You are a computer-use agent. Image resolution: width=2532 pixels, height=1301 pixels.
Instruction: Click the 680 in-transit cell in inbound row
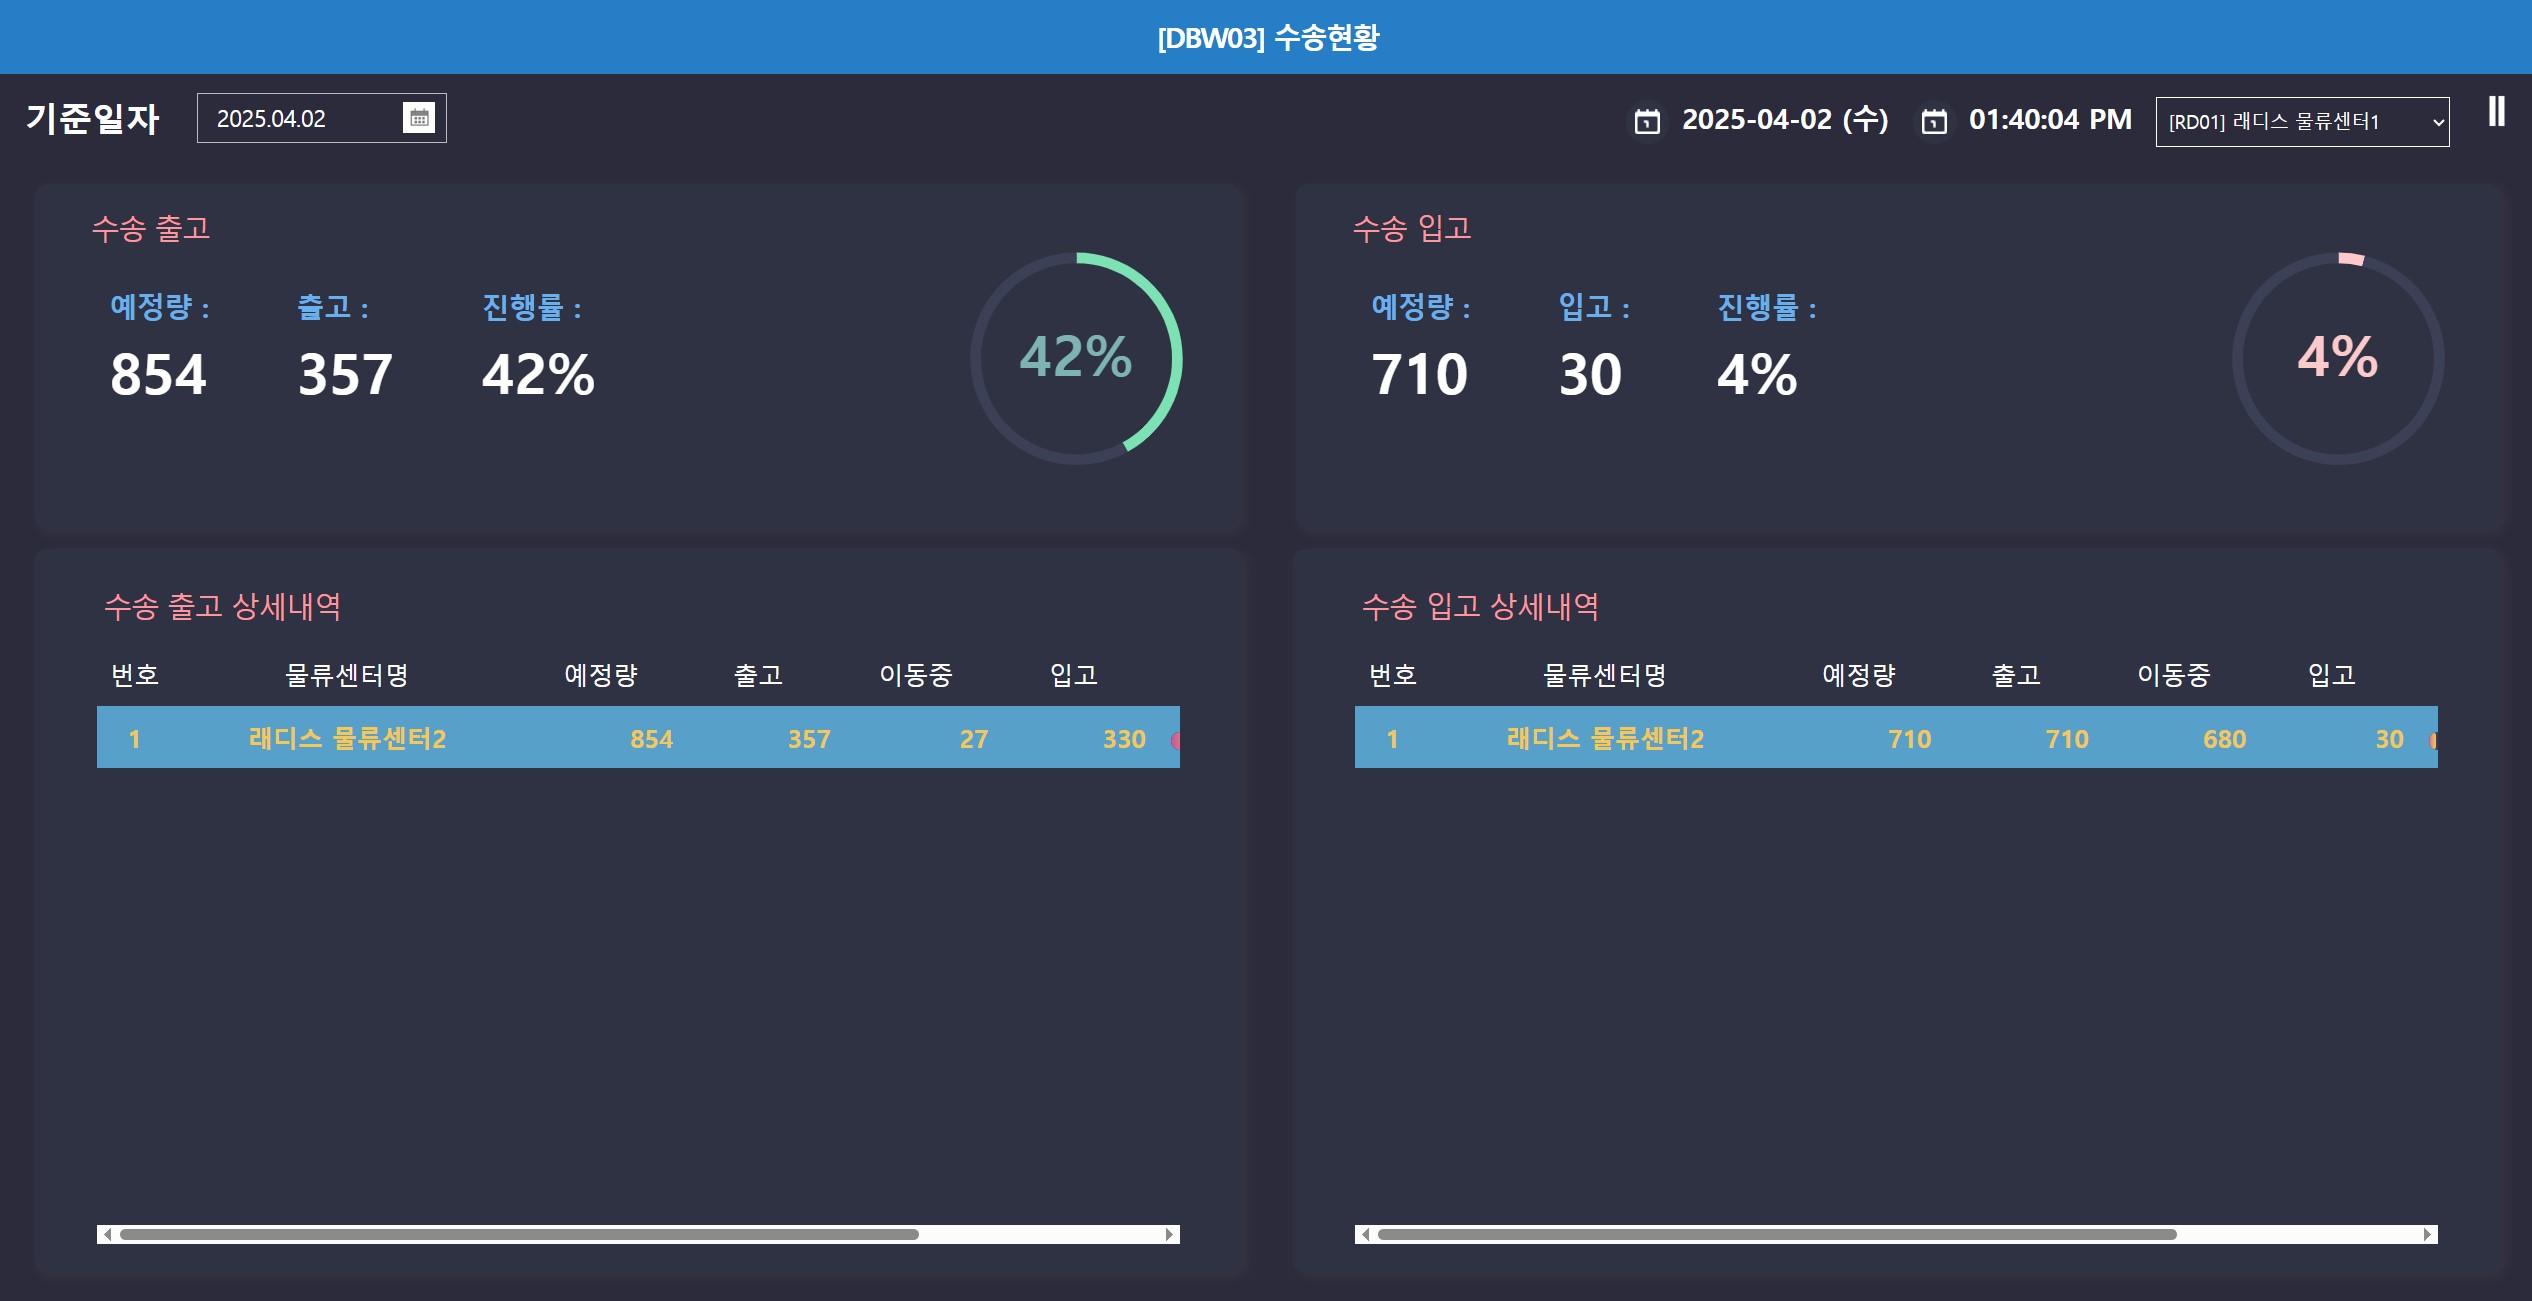[2225, 739]
